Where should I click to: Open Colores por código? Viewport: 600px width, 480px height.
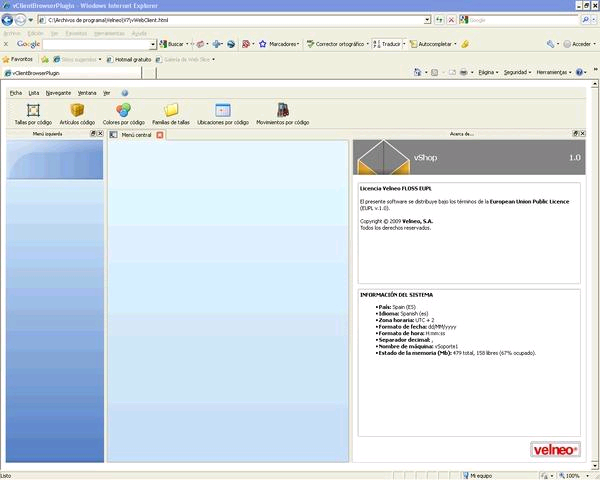coord(124,114)
